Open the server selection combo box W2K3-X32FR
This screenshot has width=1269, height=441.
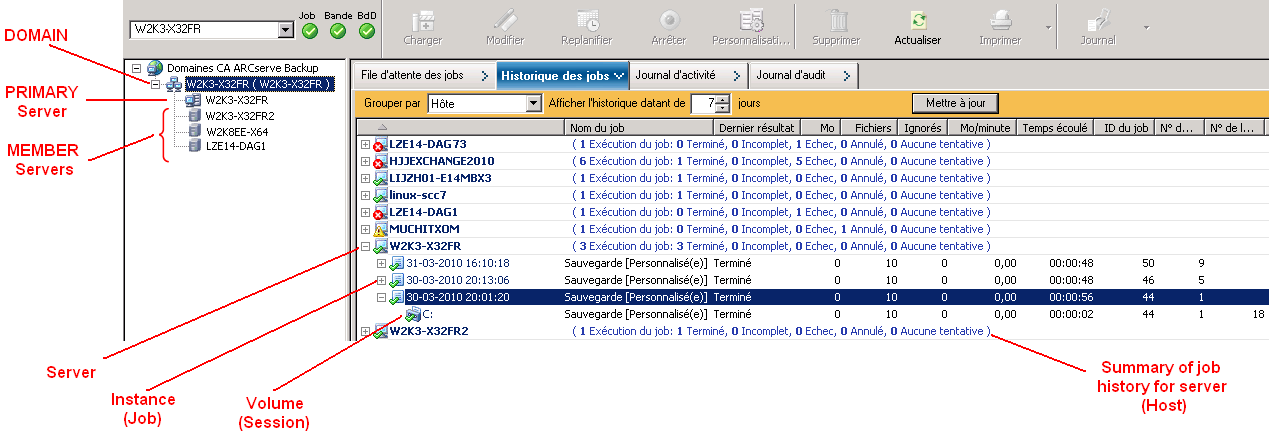click(x=211, y=30)
